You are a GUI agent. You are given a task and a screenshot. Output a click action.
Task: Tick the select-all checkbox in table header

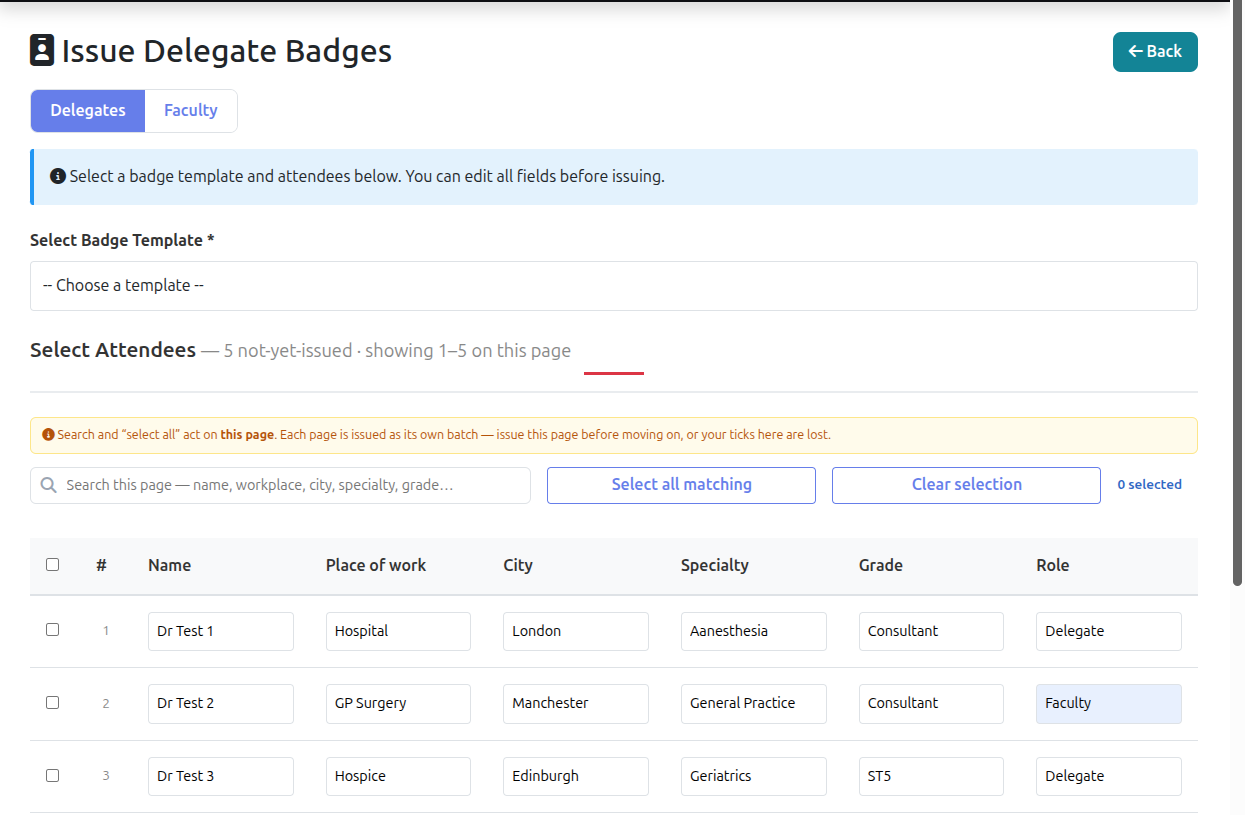(53, 565)
